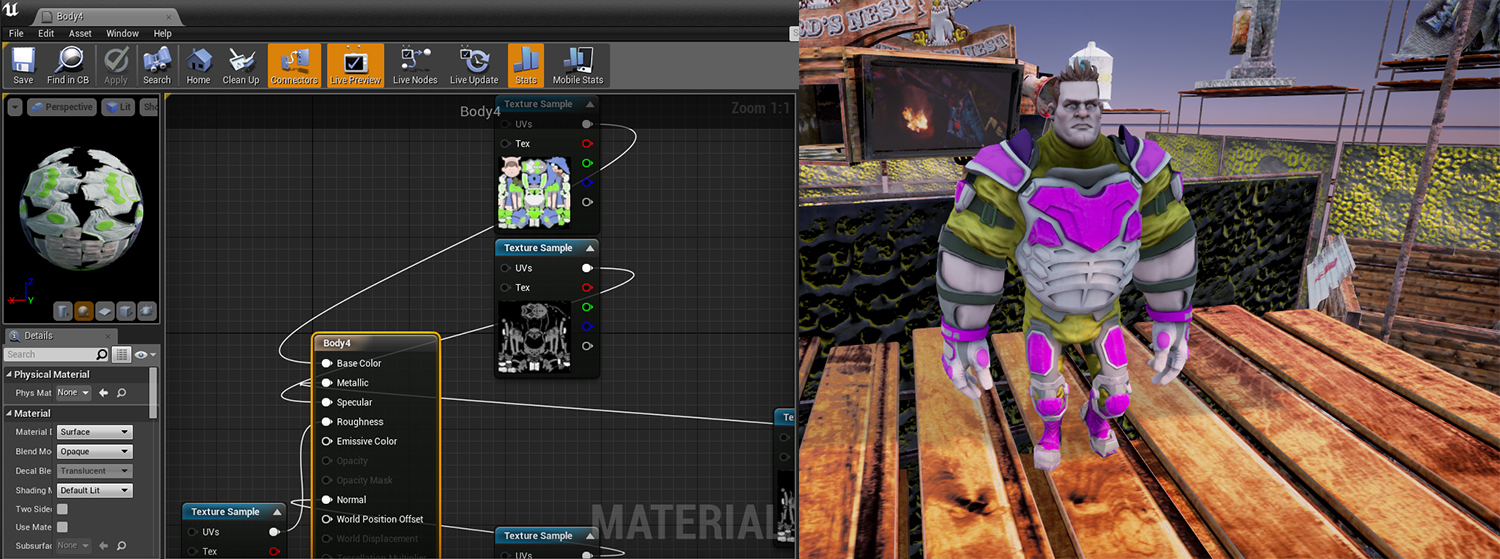Click the Zoom 1:1 label in graph
1500x559 pixels.
click(761, 108)
